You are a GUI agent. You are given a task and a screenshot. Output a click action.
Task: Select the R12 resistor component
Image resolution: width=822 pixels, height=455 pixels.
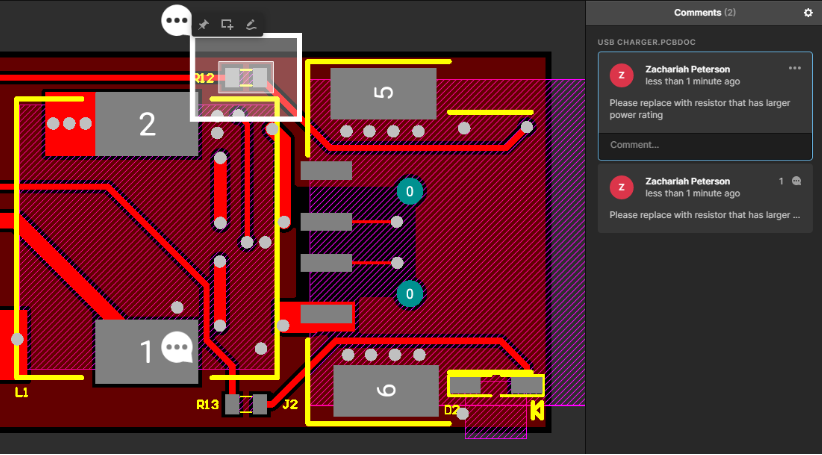coord(246,78)
